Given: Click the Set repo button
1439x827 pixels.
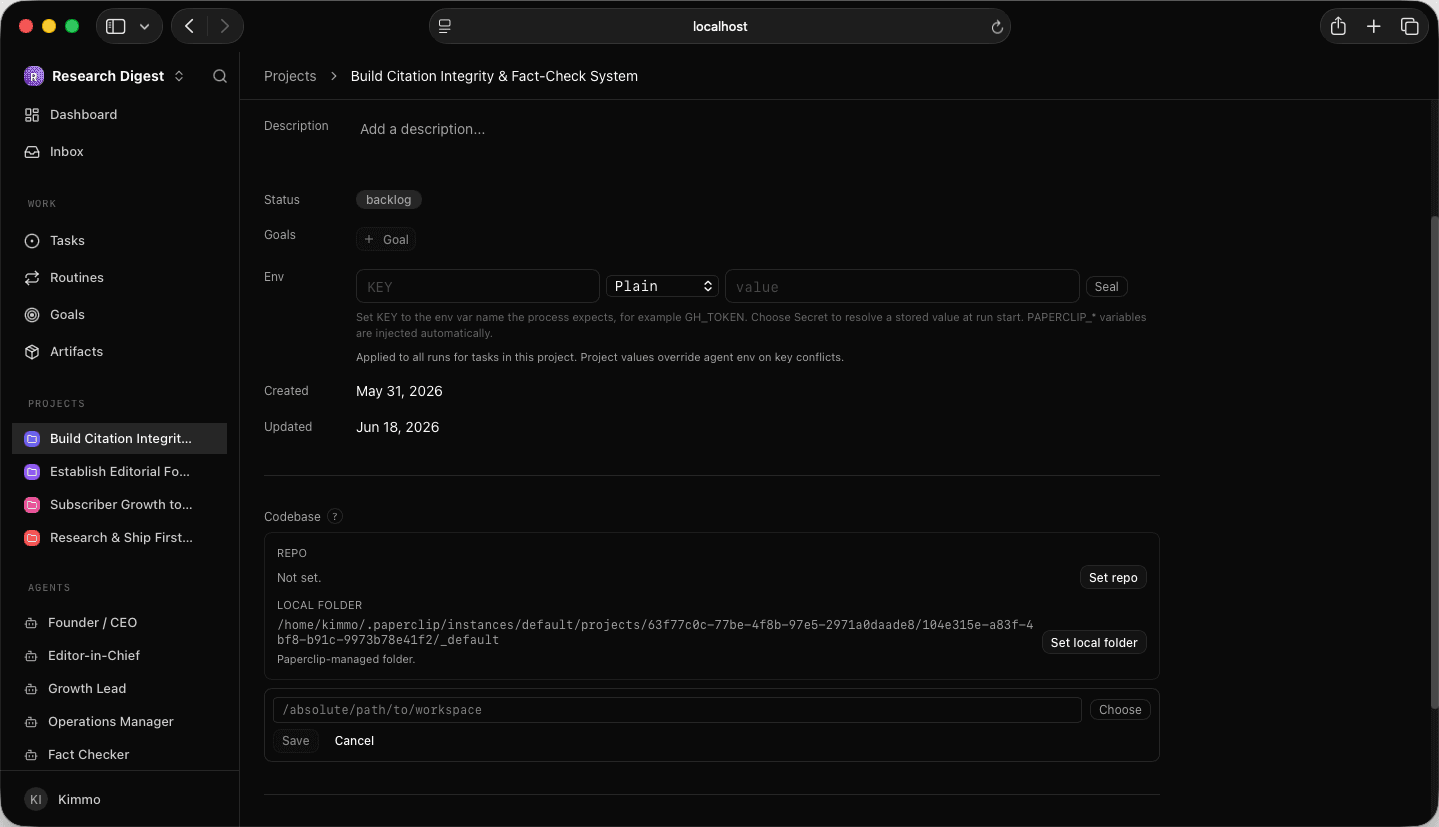Looking at the screenshot, I should tap(1113, 578).
